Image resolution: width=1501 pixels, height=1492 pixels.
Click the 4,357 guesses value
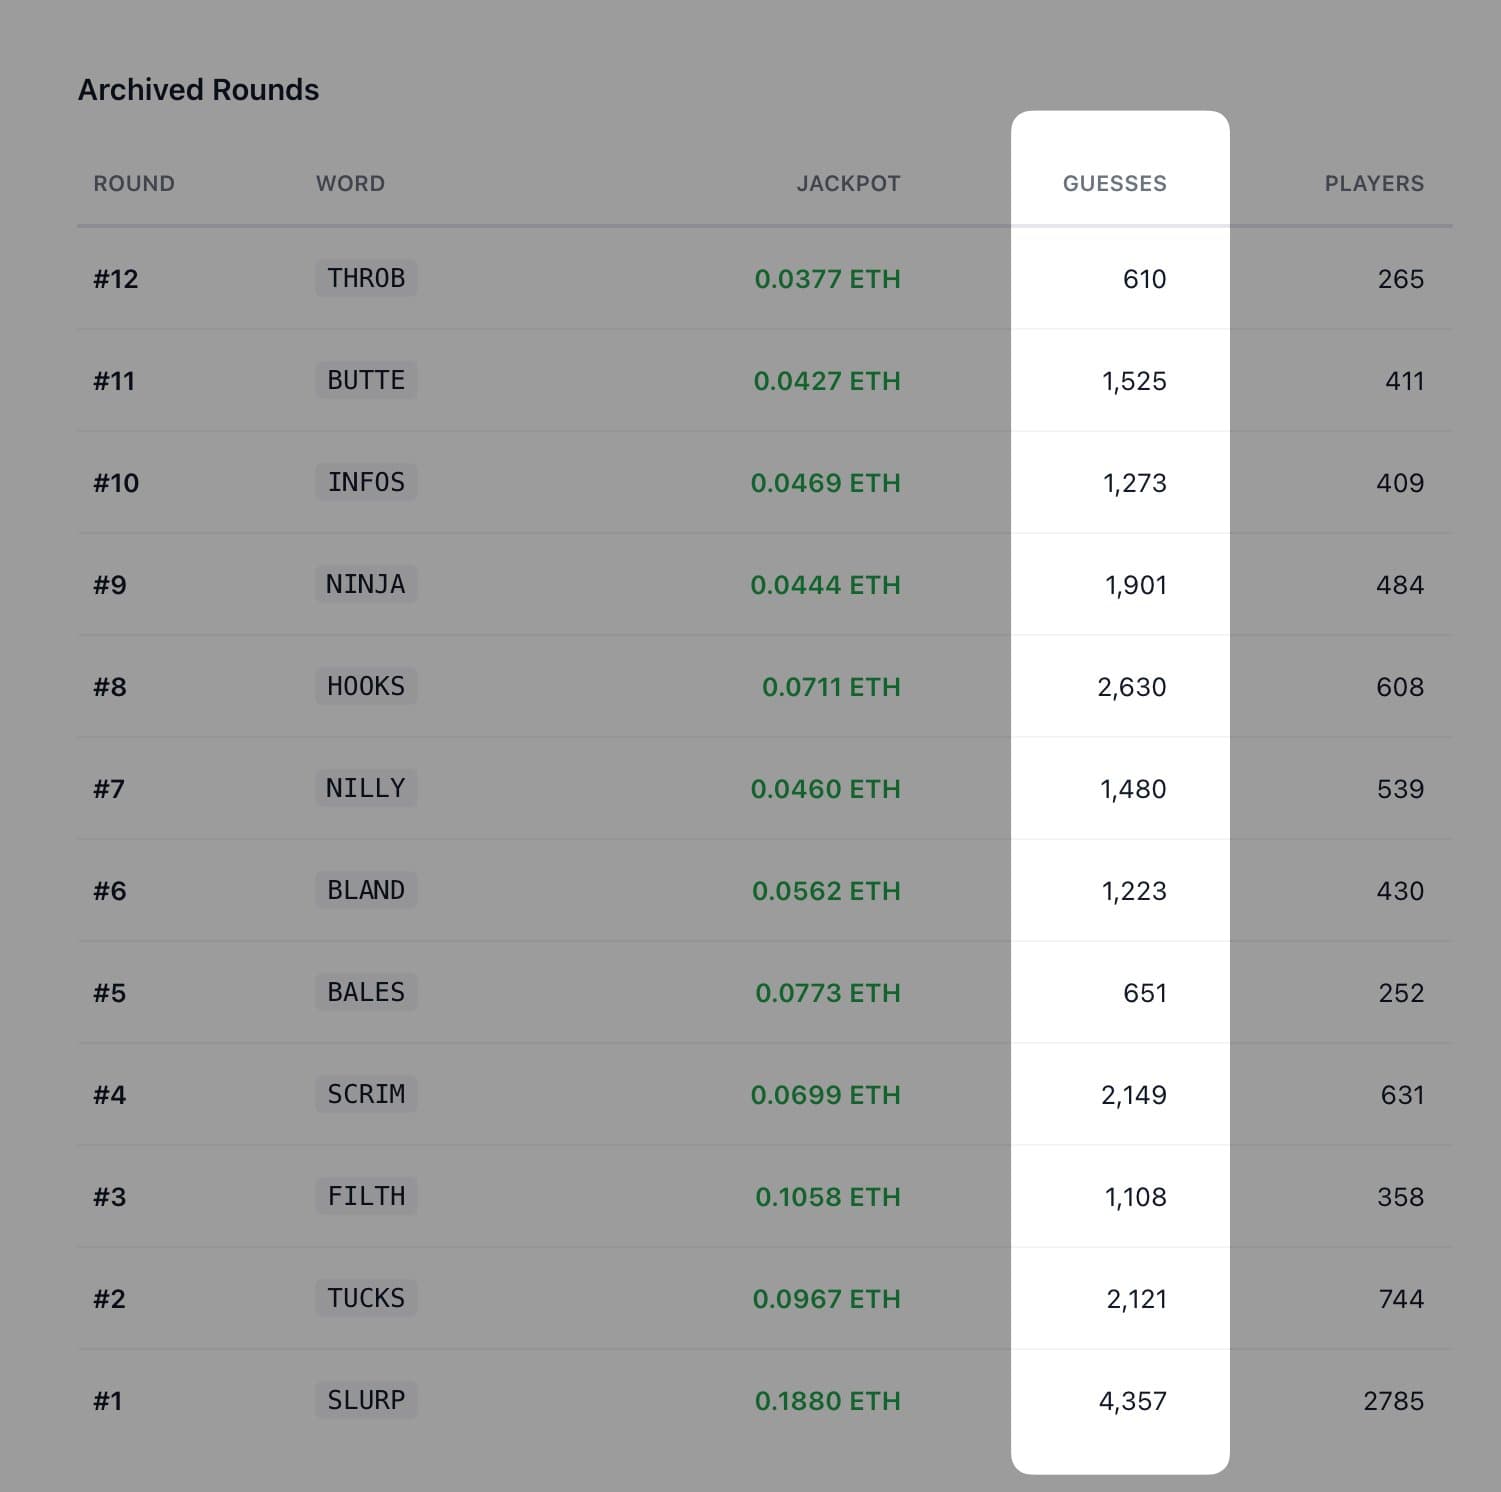[1132, 1401]
